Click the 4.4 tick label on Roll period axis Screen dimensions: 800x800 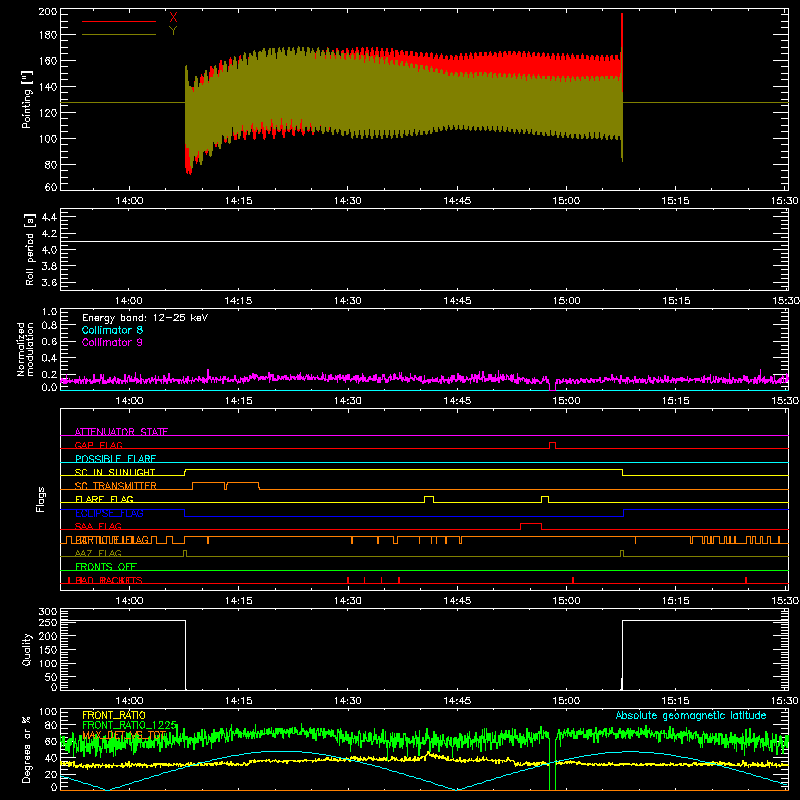49,217
